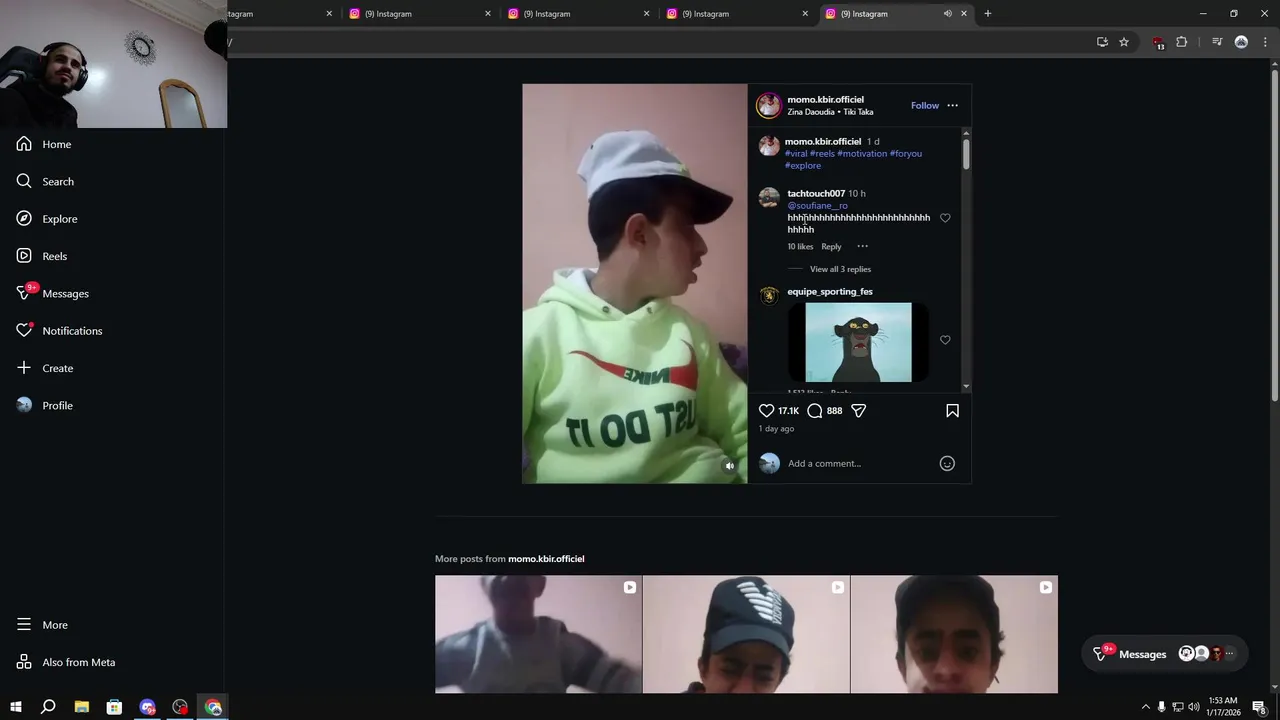Open Create in Instagram sidebar
This screenshot has width=1280, height=720.
tap(45, 368)
